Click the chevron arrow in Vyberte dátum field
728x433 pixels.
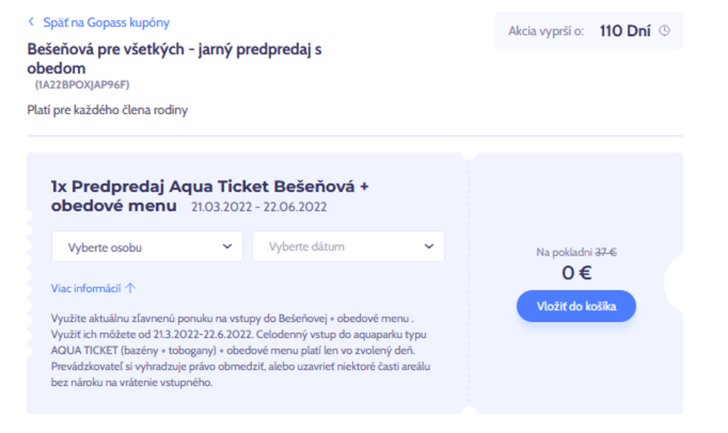click(429, 246)
